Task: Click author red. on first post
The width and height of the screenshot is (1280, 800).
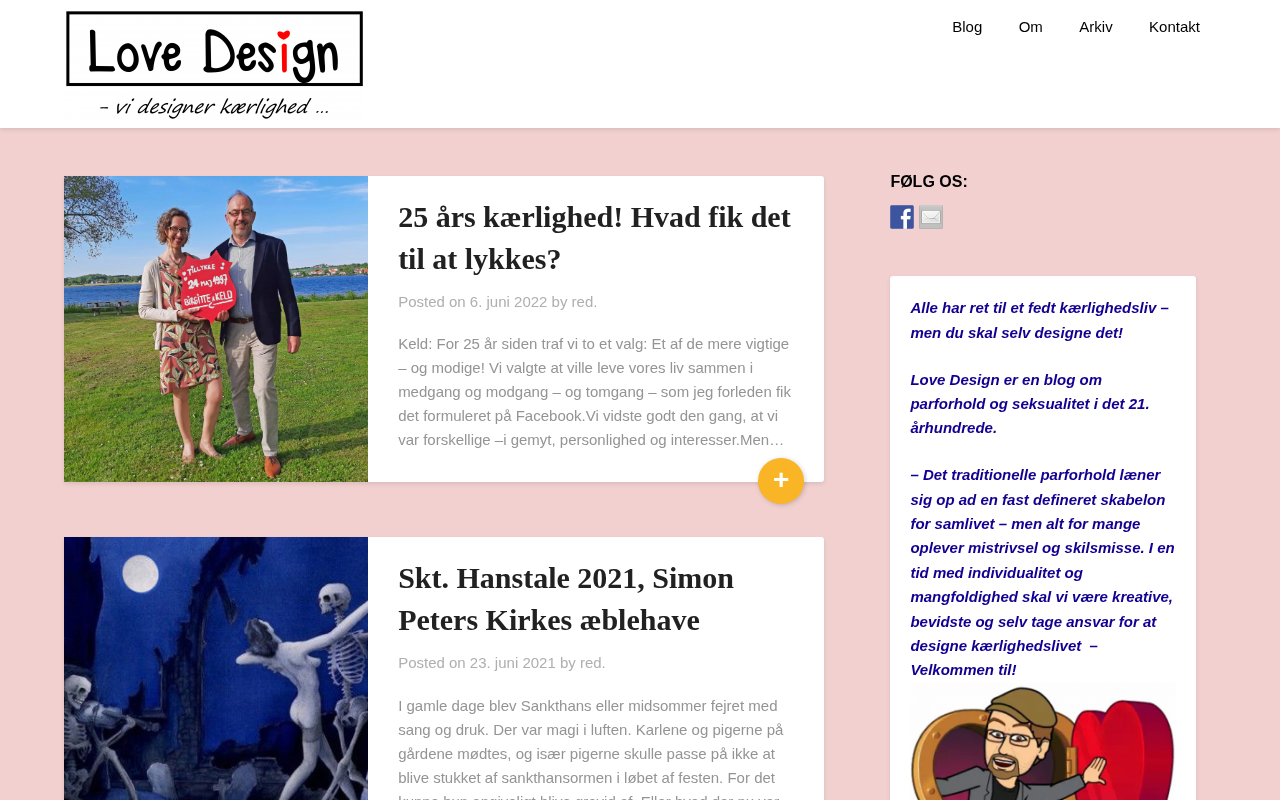Action: point(584,302)
